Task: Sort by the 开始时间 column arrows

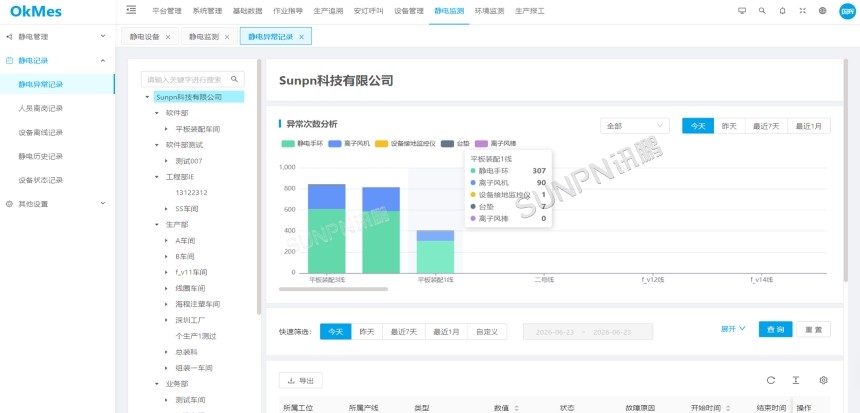Action: pyautogui.click(x=728, y=408)
